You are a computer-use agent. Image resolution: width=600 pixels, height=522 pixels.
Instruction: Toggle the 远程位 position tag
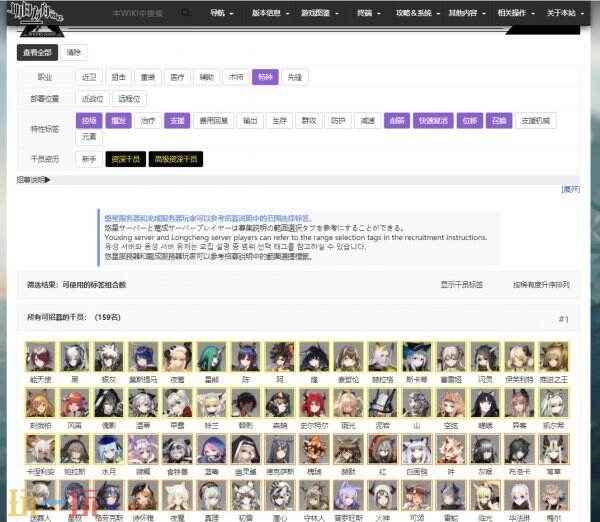point(129,99)
